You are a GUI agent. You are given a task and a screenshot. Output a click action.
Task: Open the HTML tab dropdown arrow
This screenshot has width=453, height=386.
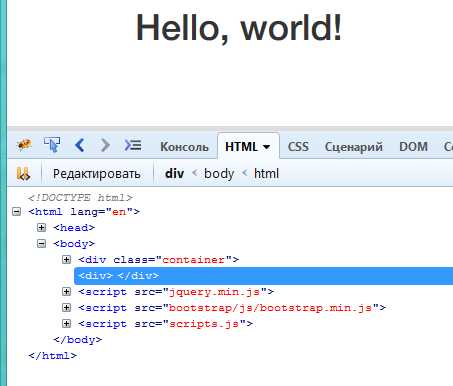[x=266, y=147]
